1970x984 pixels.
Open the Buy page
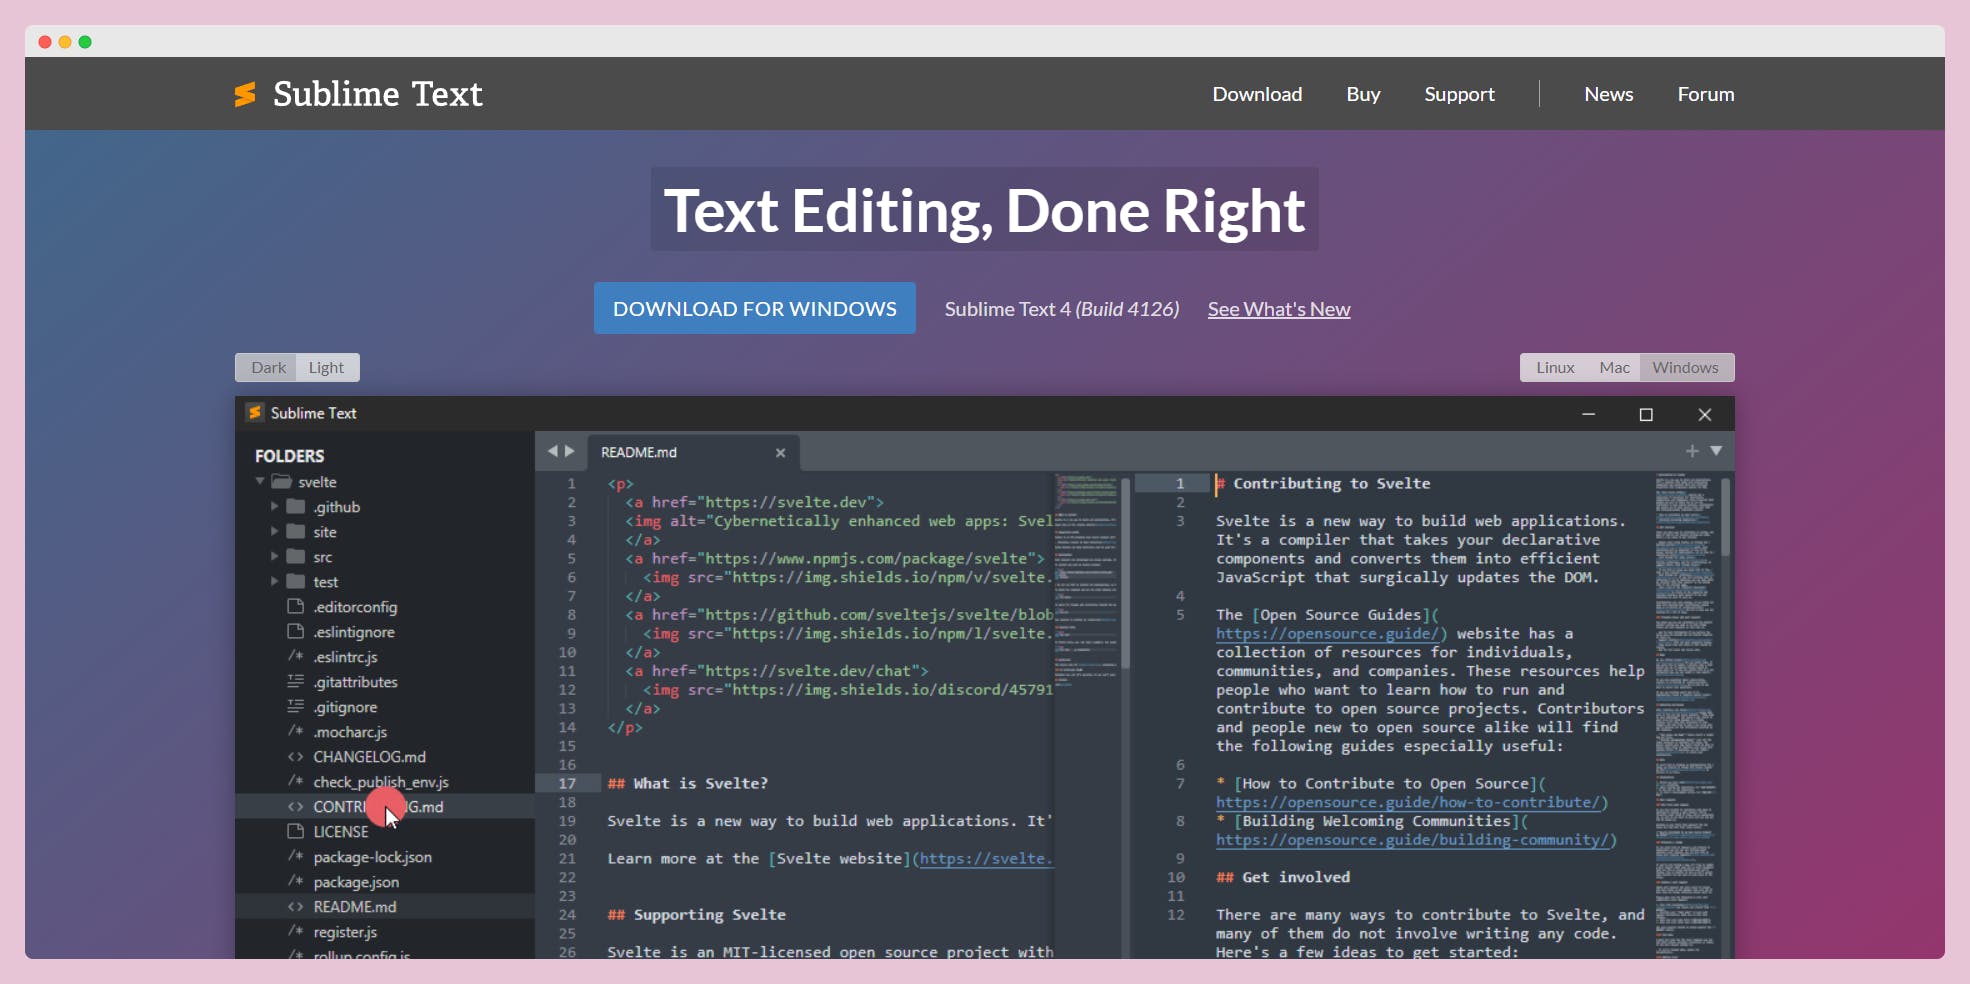1363,94
